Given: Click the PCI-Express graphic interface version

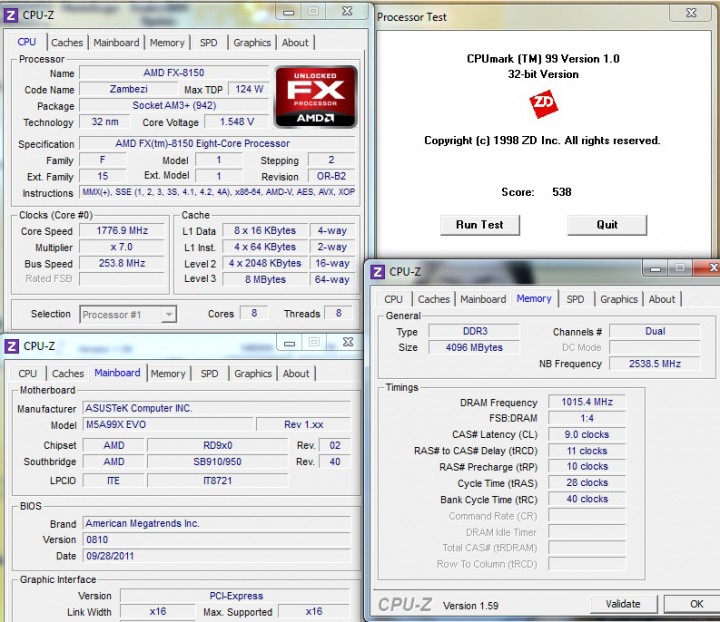Looking at the screenshot, I should 236,596.
